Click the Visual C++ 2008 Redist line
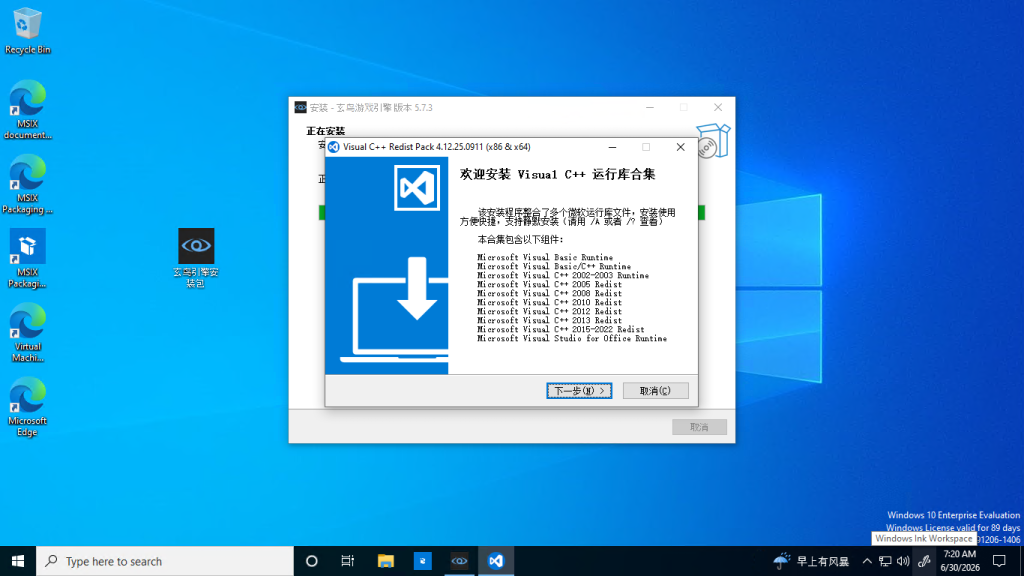This screenshot has height=576, width=1024. (x=549, y=293)
